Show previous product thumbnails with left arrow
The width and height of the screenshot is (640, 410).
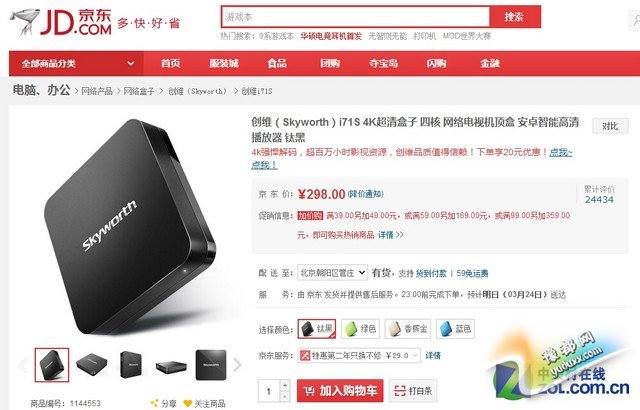23,365
